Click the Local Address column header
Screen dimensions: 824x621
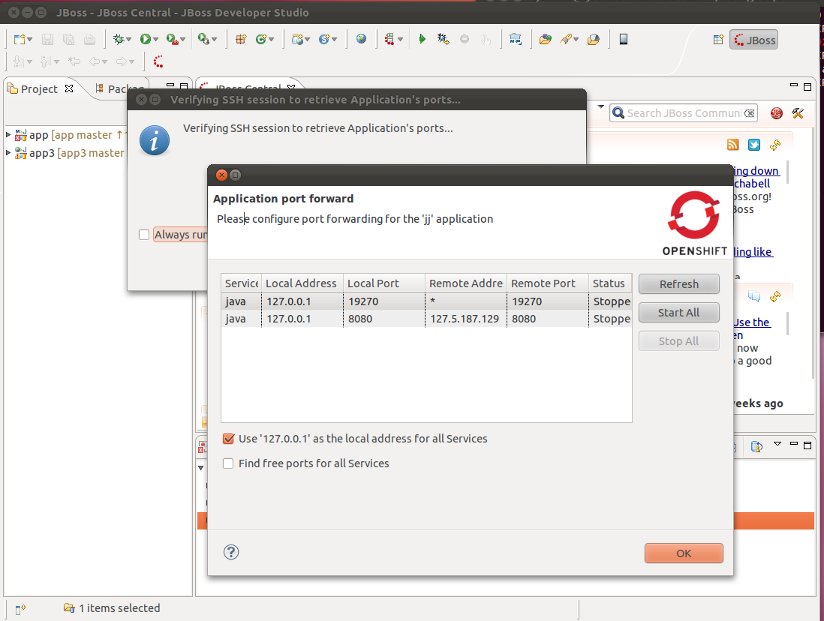pos(302,283)
